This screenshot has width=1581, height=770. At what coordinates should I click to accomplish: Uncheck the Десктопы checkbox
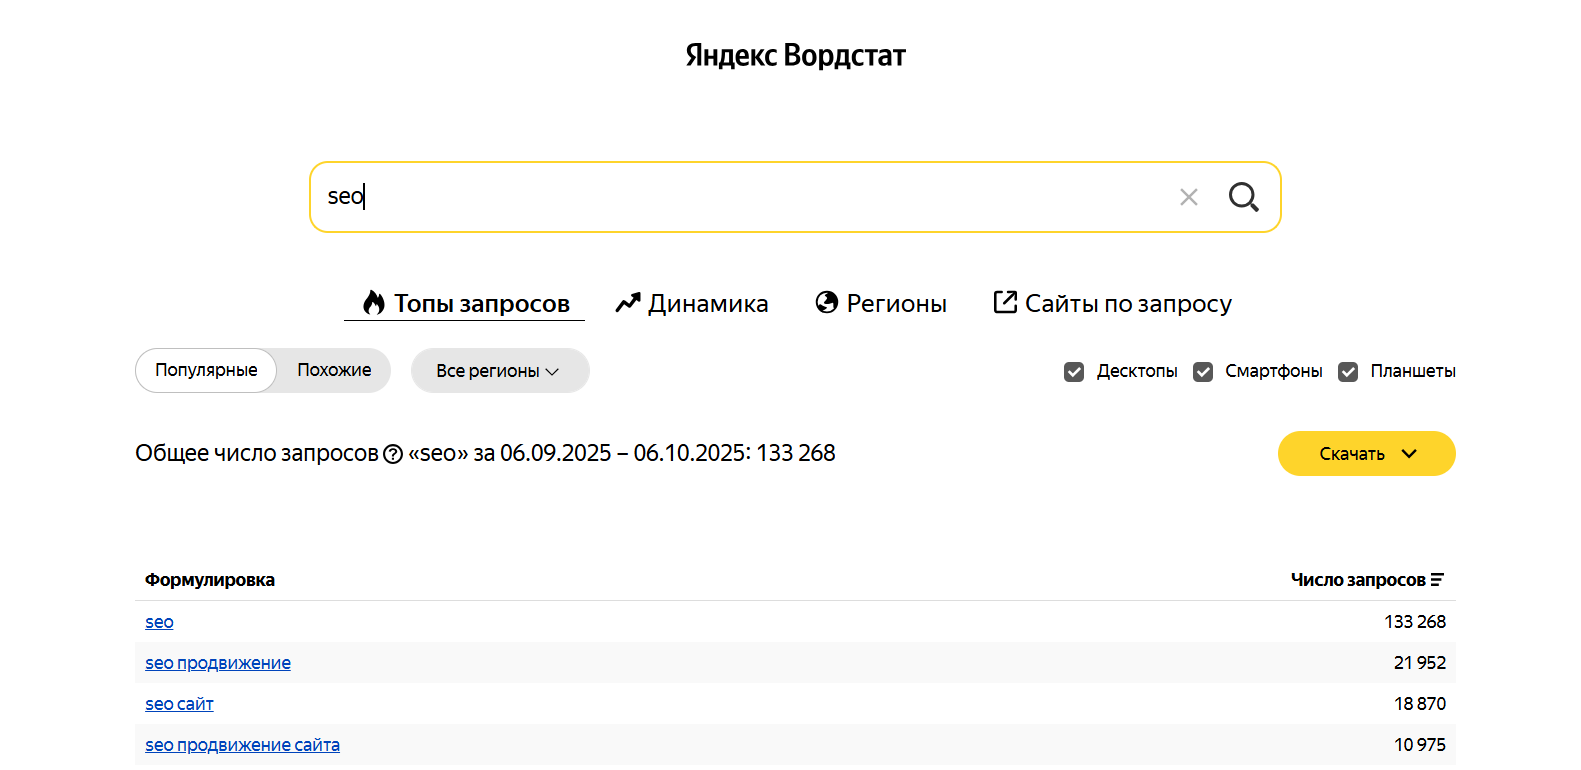1074,372
